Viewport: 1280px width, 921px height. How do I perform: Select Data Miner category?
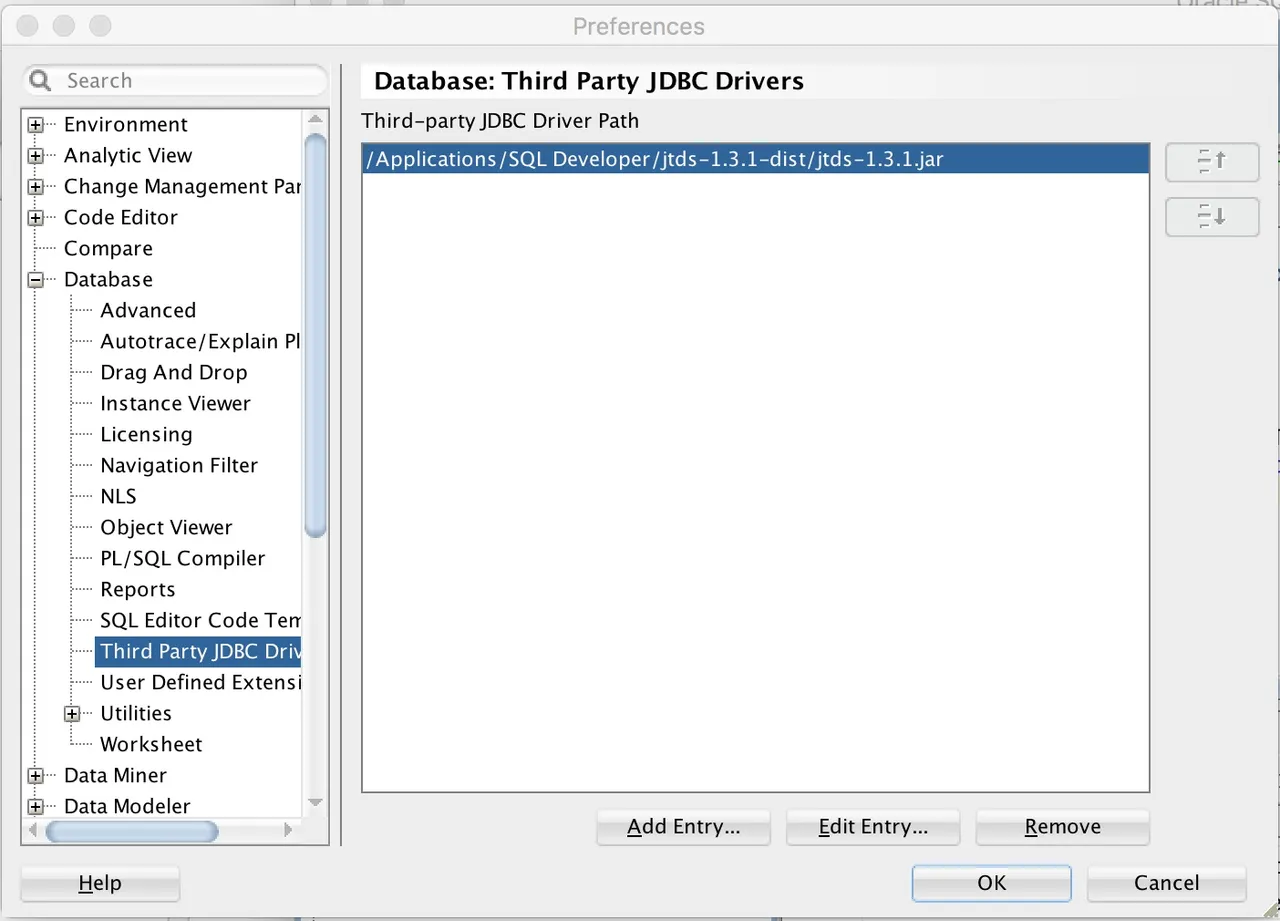click(x=115, y=776)
